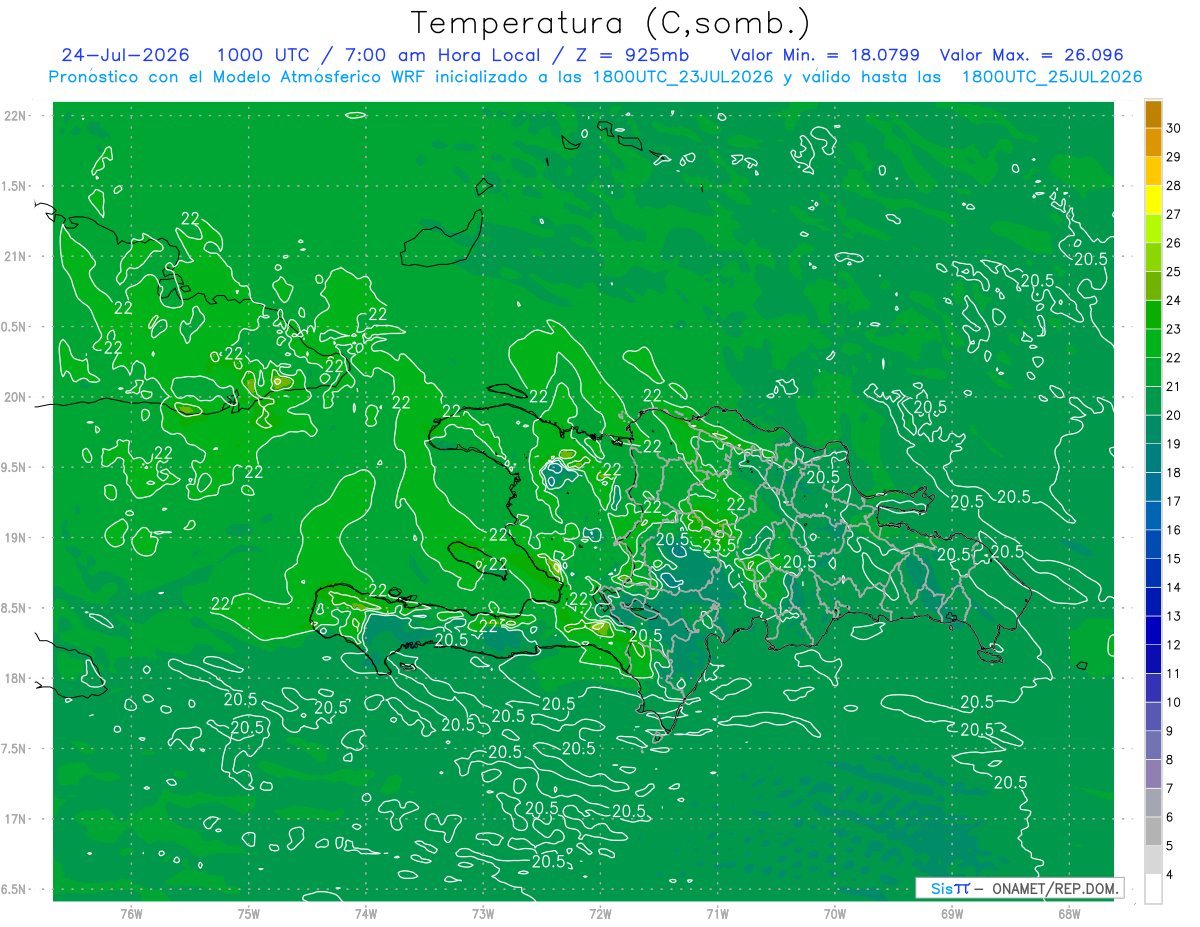Click the "19N" latitude axis label
Image resolution: width=1200 pixels, height=927 pixels.
tap(16, 538)
